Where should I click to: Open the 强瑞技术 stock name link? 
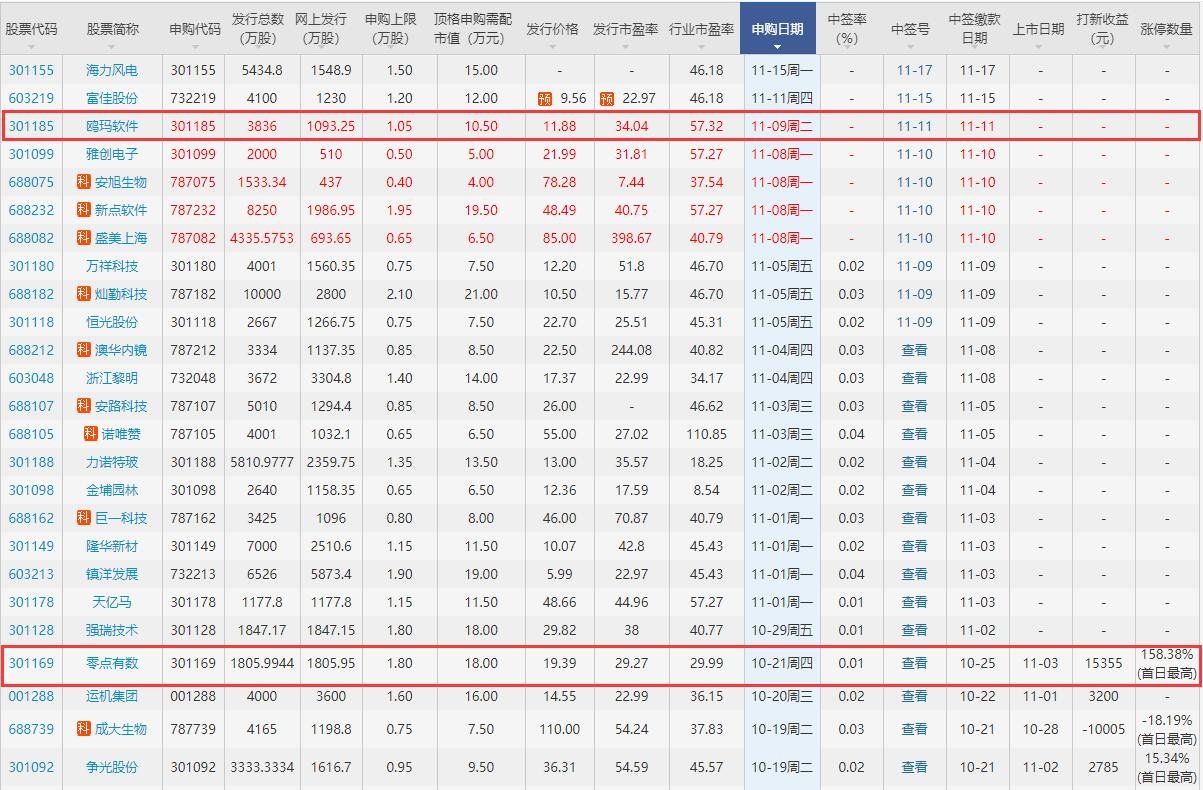click(x=112, y=630)
